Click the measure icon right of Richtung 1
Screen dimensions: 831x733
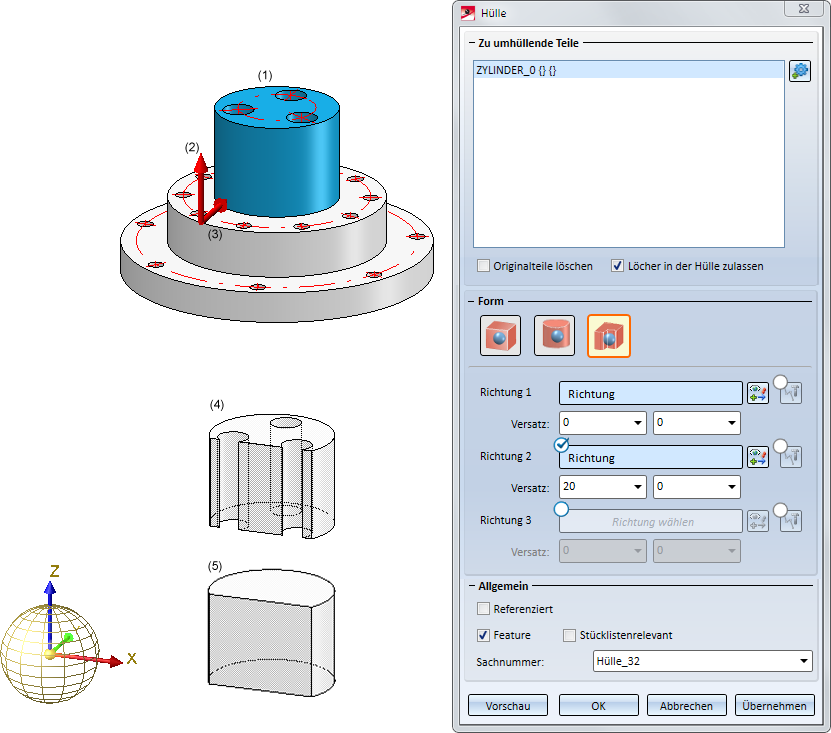point(792,393)
